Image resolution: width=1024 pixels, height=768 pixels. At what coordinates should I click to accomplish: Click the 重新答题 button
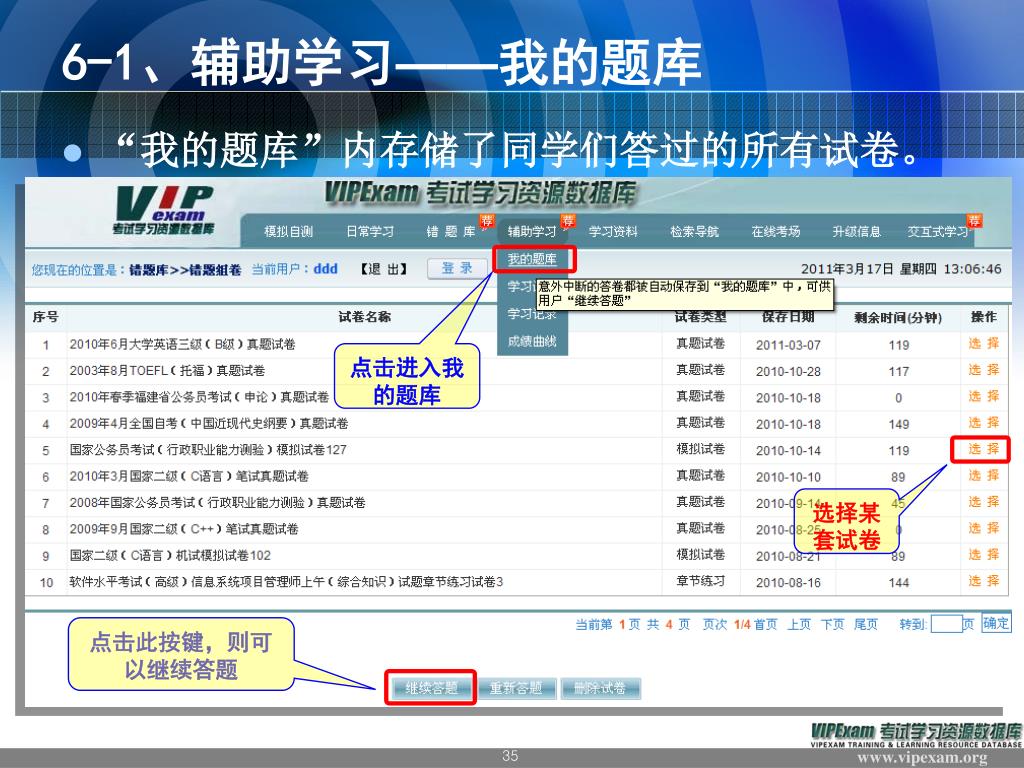pyautogui.click(x=516, y=688)
